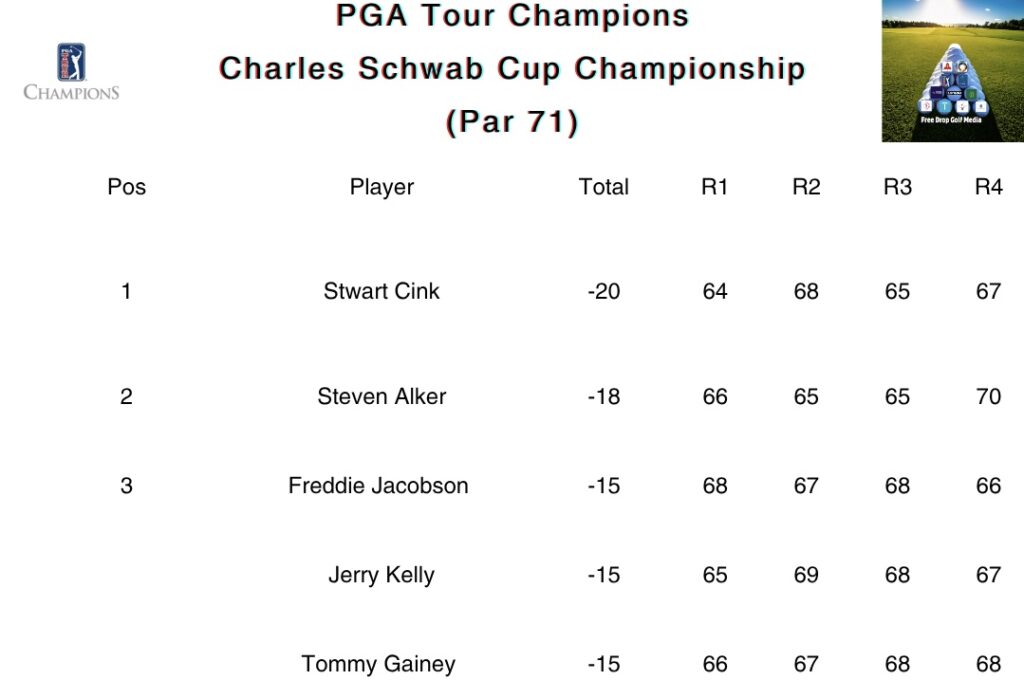Select player name Tommy Gainey
This screenshot has width=1024, height=680.
coord(378,664)
